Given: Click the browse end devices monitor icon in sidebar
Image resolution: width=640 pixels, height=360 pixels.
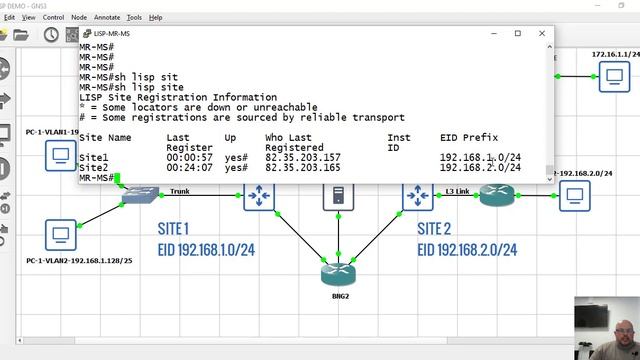Looking at the screenshot, I should click(x=4, y=135).
